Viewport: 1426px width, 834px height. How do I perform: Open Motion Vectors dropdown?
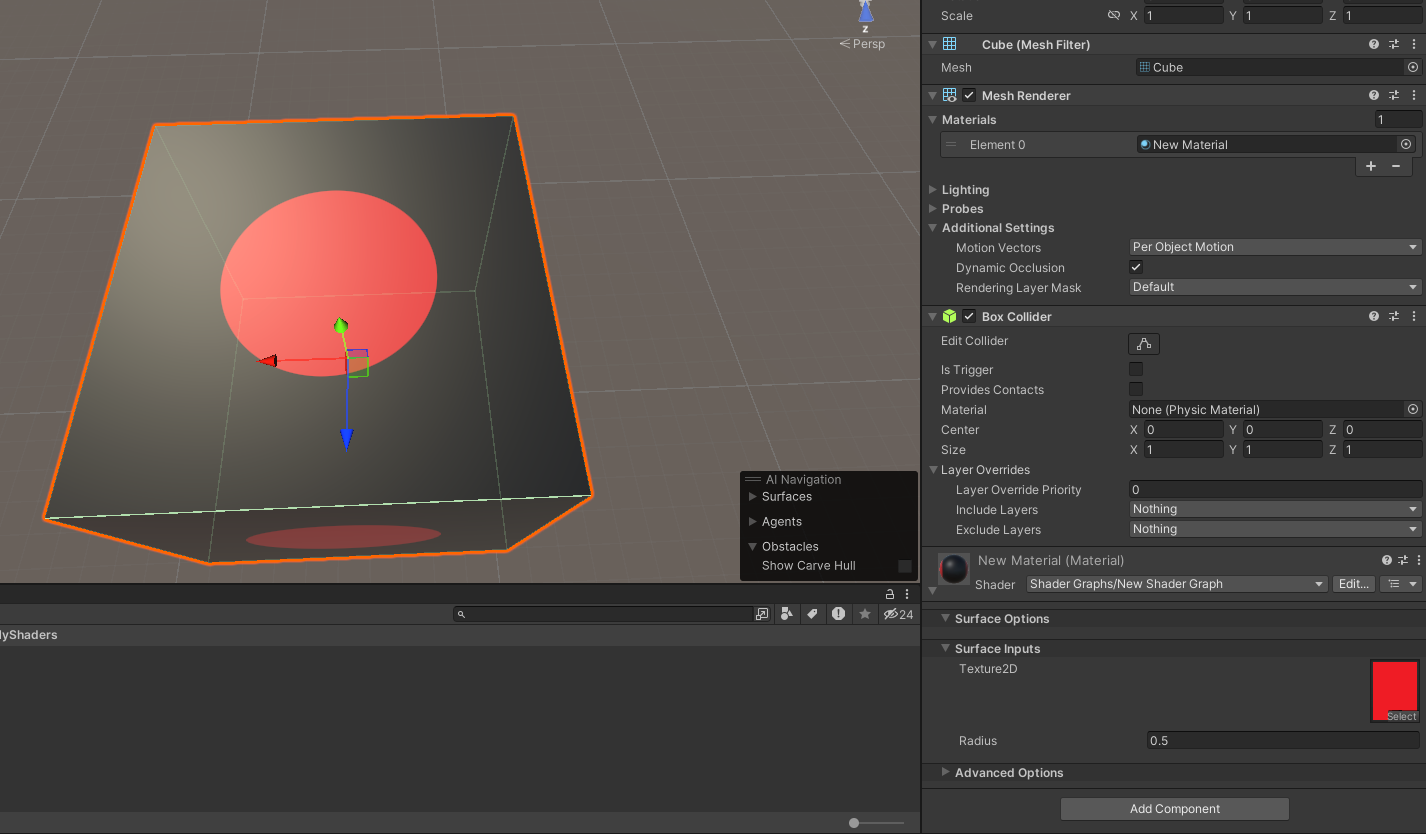click(x=1275, y=247)
